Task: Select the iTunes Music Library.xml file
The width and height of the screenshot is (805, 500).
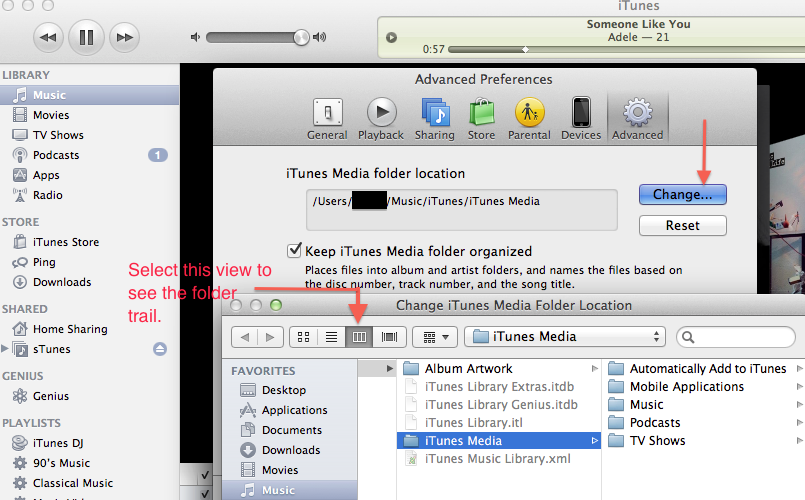Action: pos(499,458)
